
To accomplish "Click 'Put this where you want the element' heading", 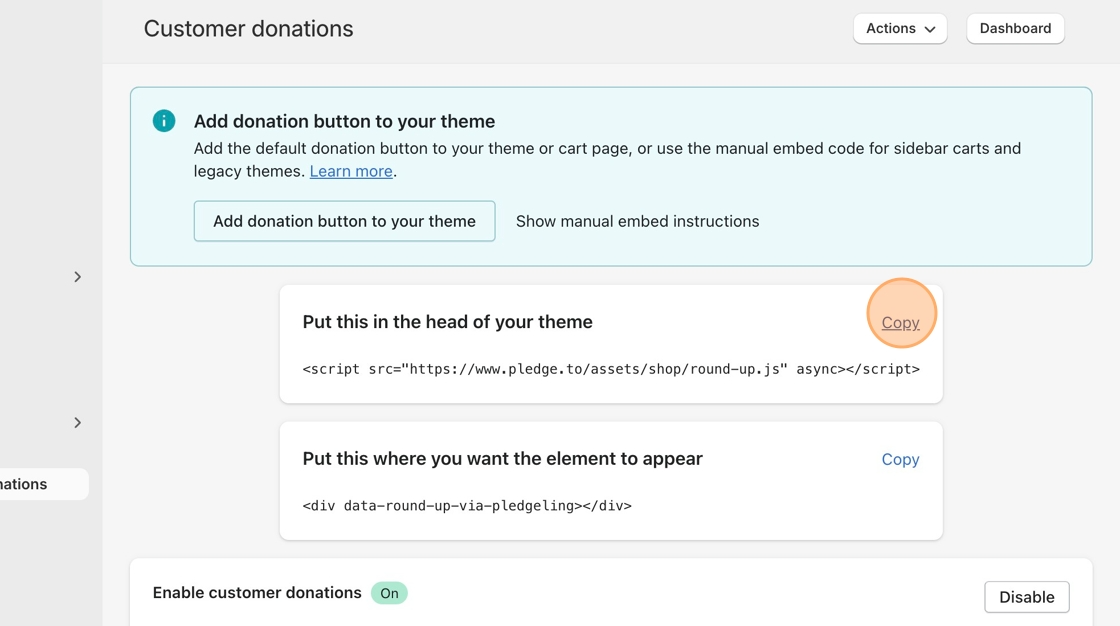I will 502,459.
